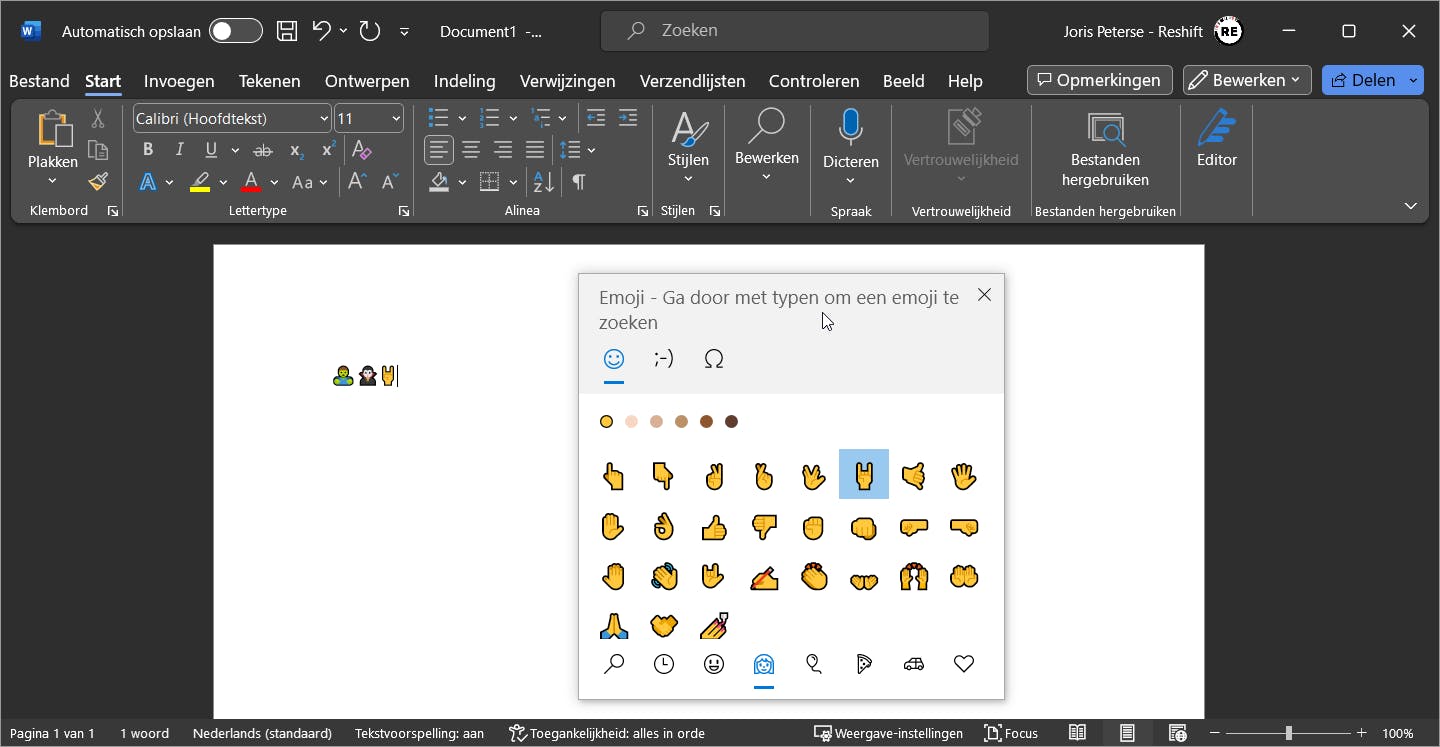Open the food pizza emoji category
Screen dimensions: 1440x747
[x=864, y=664]
